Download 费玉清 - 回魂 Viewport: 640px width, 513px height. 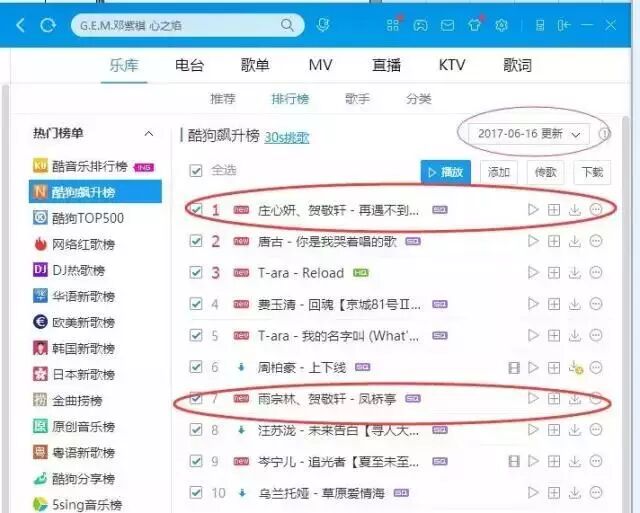click(575, 304)
